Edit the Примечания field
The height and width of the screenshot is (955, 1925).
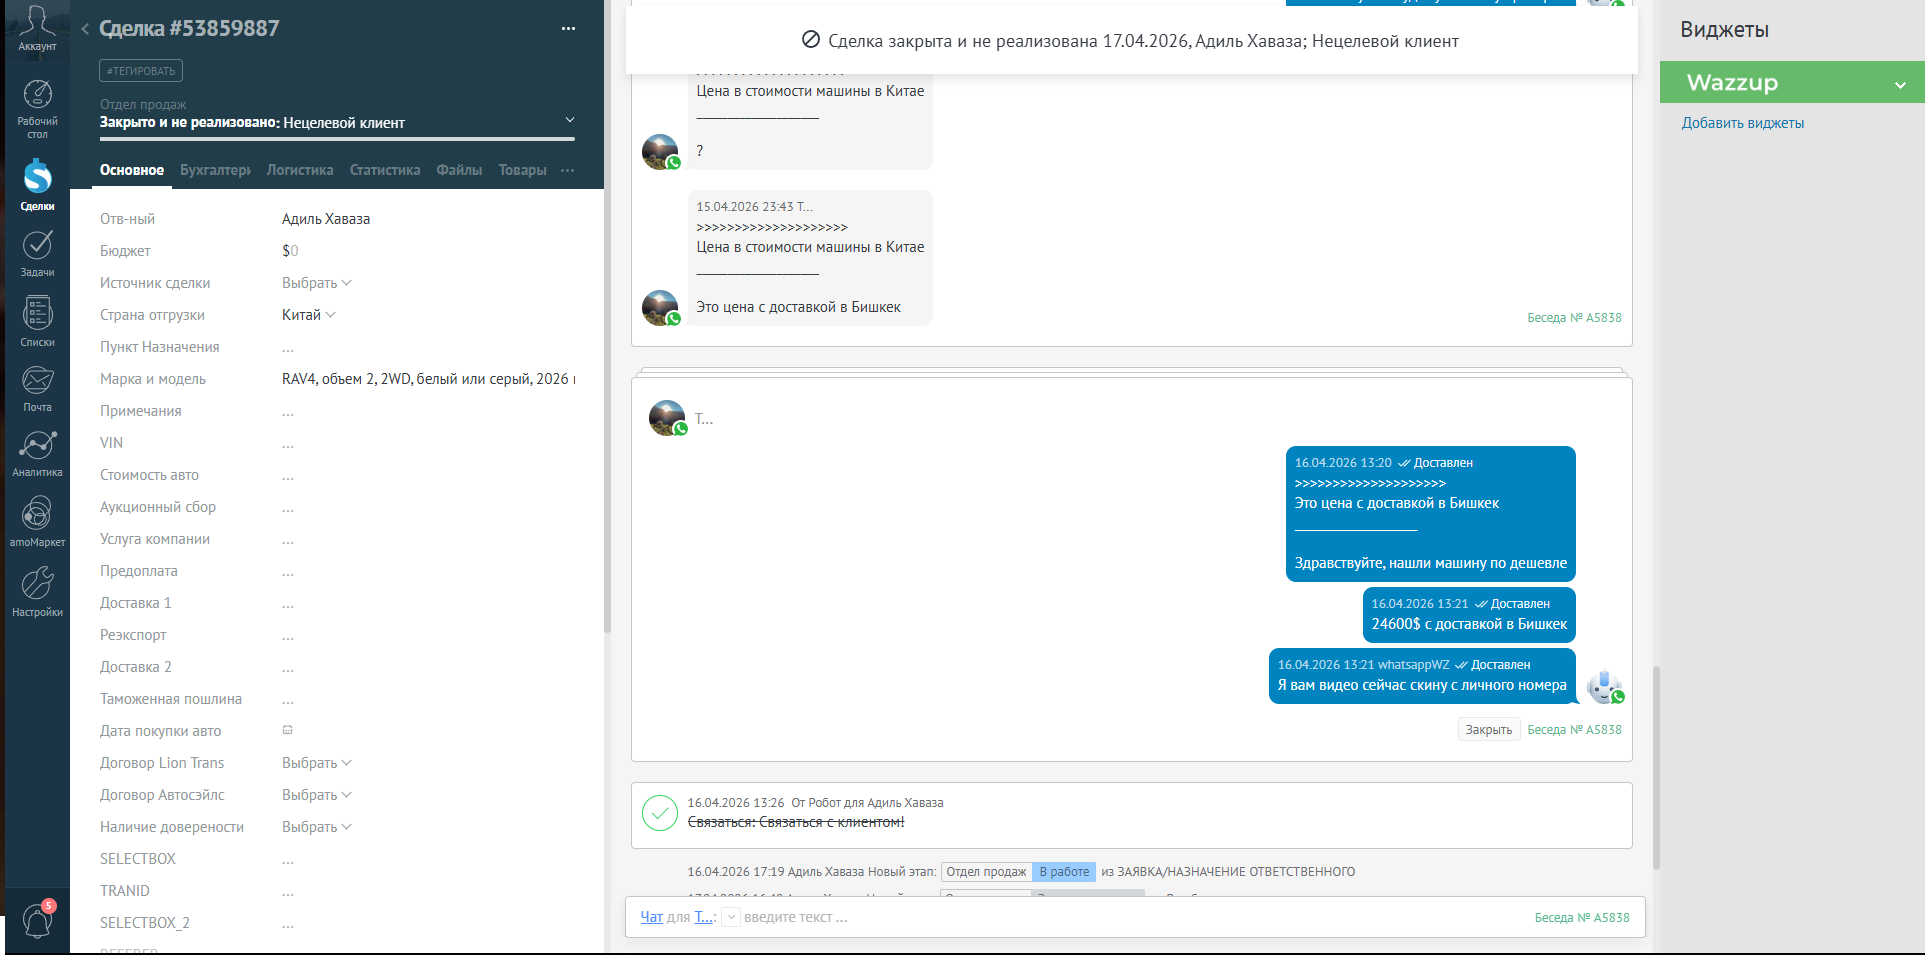[x=288, y=411]
